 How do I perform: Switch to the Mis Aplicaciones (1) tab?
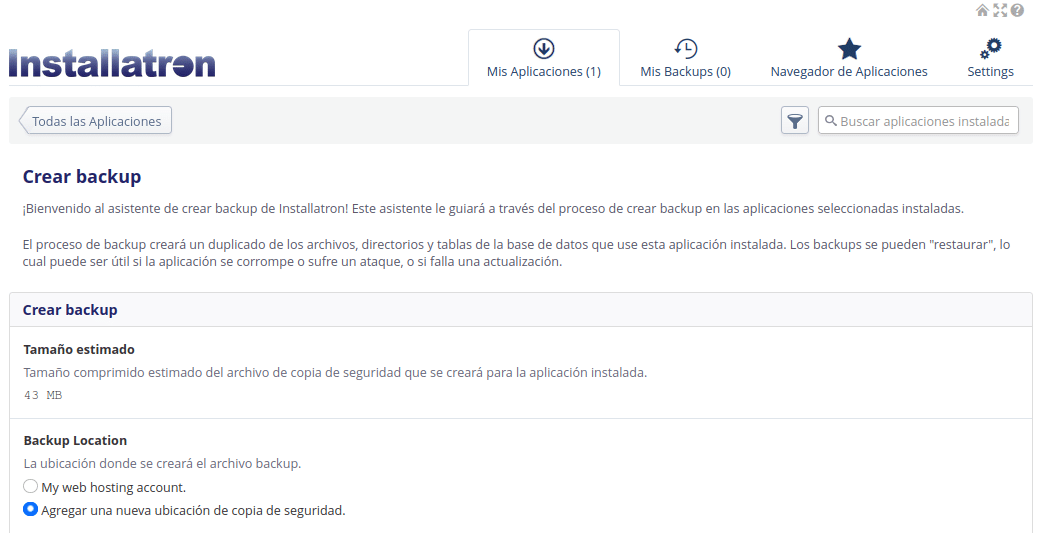(x=544, y=71)
